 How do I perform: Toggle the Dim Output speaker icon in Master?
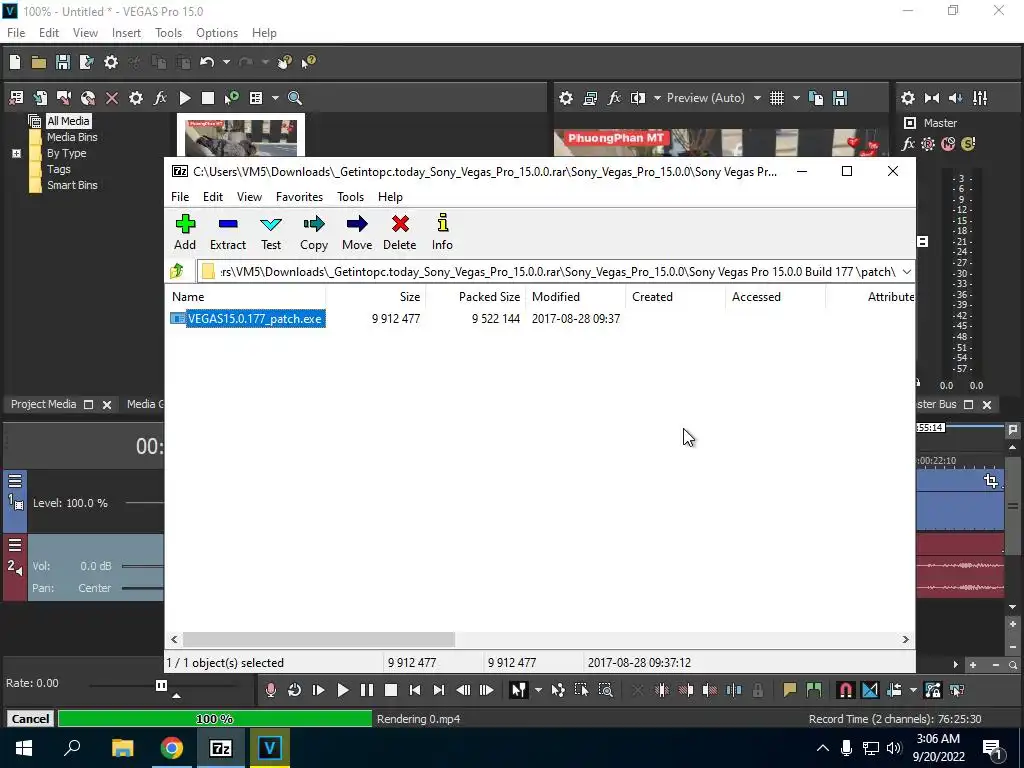click(955, 98)
